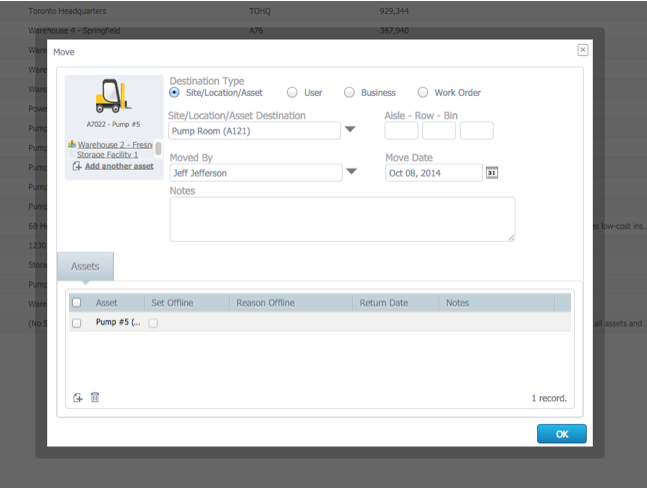Click the Row input box
This screenshot has height=488, width=647.
tap(439, 131)
